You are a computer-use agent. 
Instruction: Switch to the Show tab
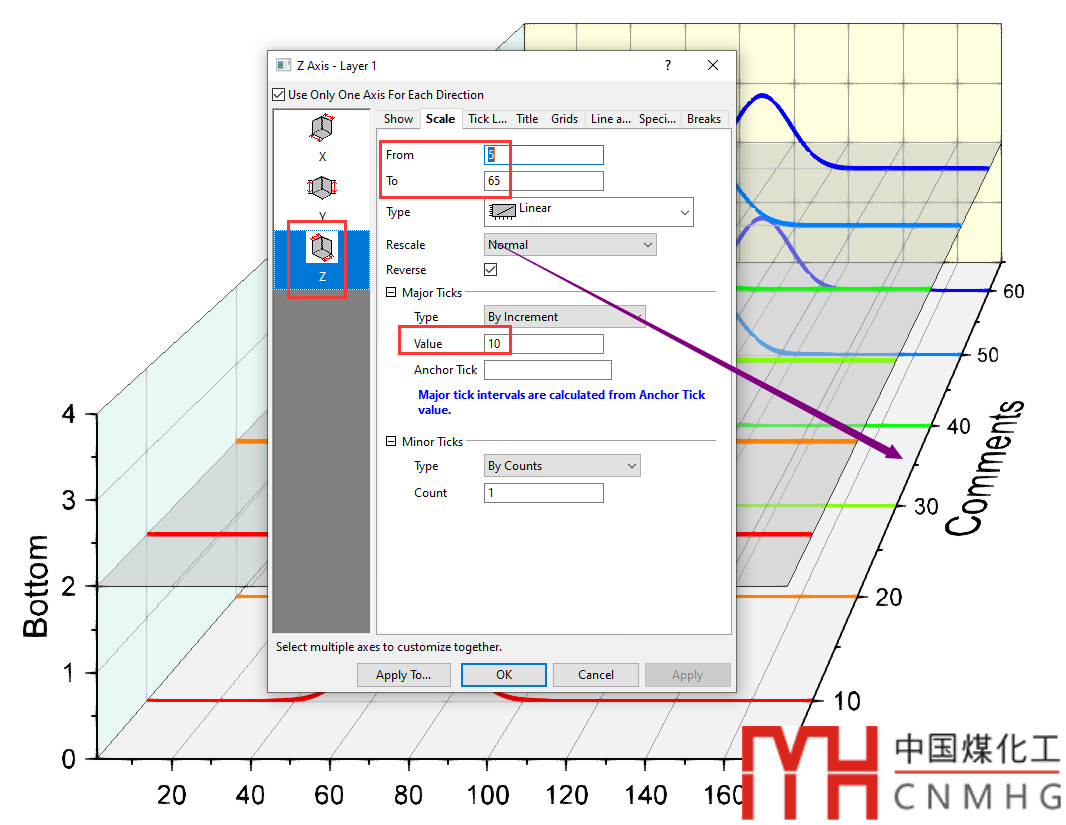point(398,119)
